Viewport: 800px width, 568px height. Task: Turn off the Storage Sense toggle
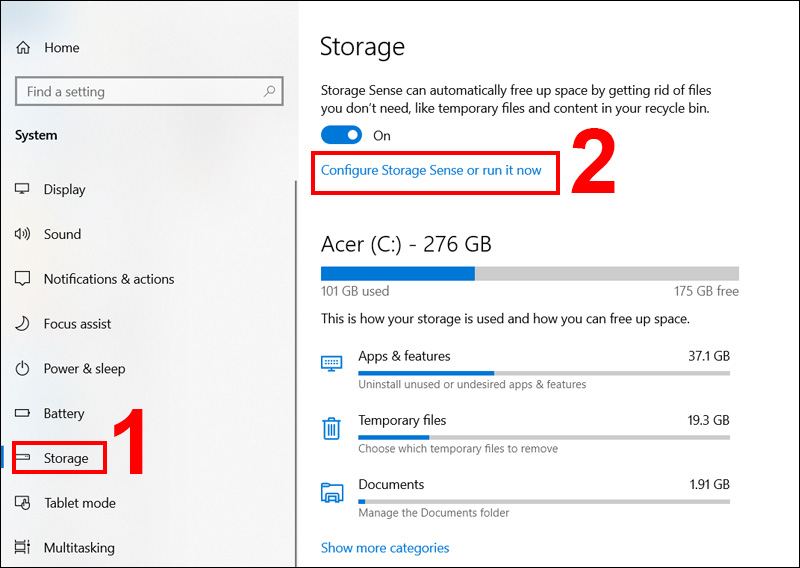tap(342, 135)
